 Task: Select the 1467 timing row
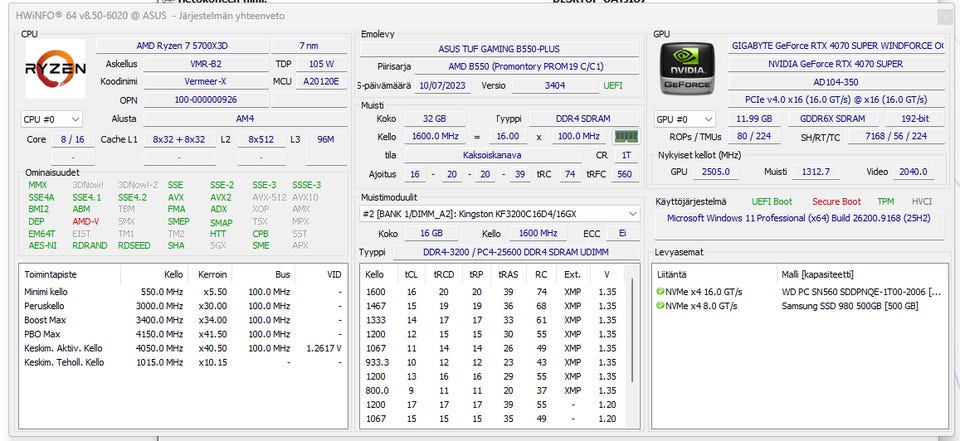coord(493,306)
